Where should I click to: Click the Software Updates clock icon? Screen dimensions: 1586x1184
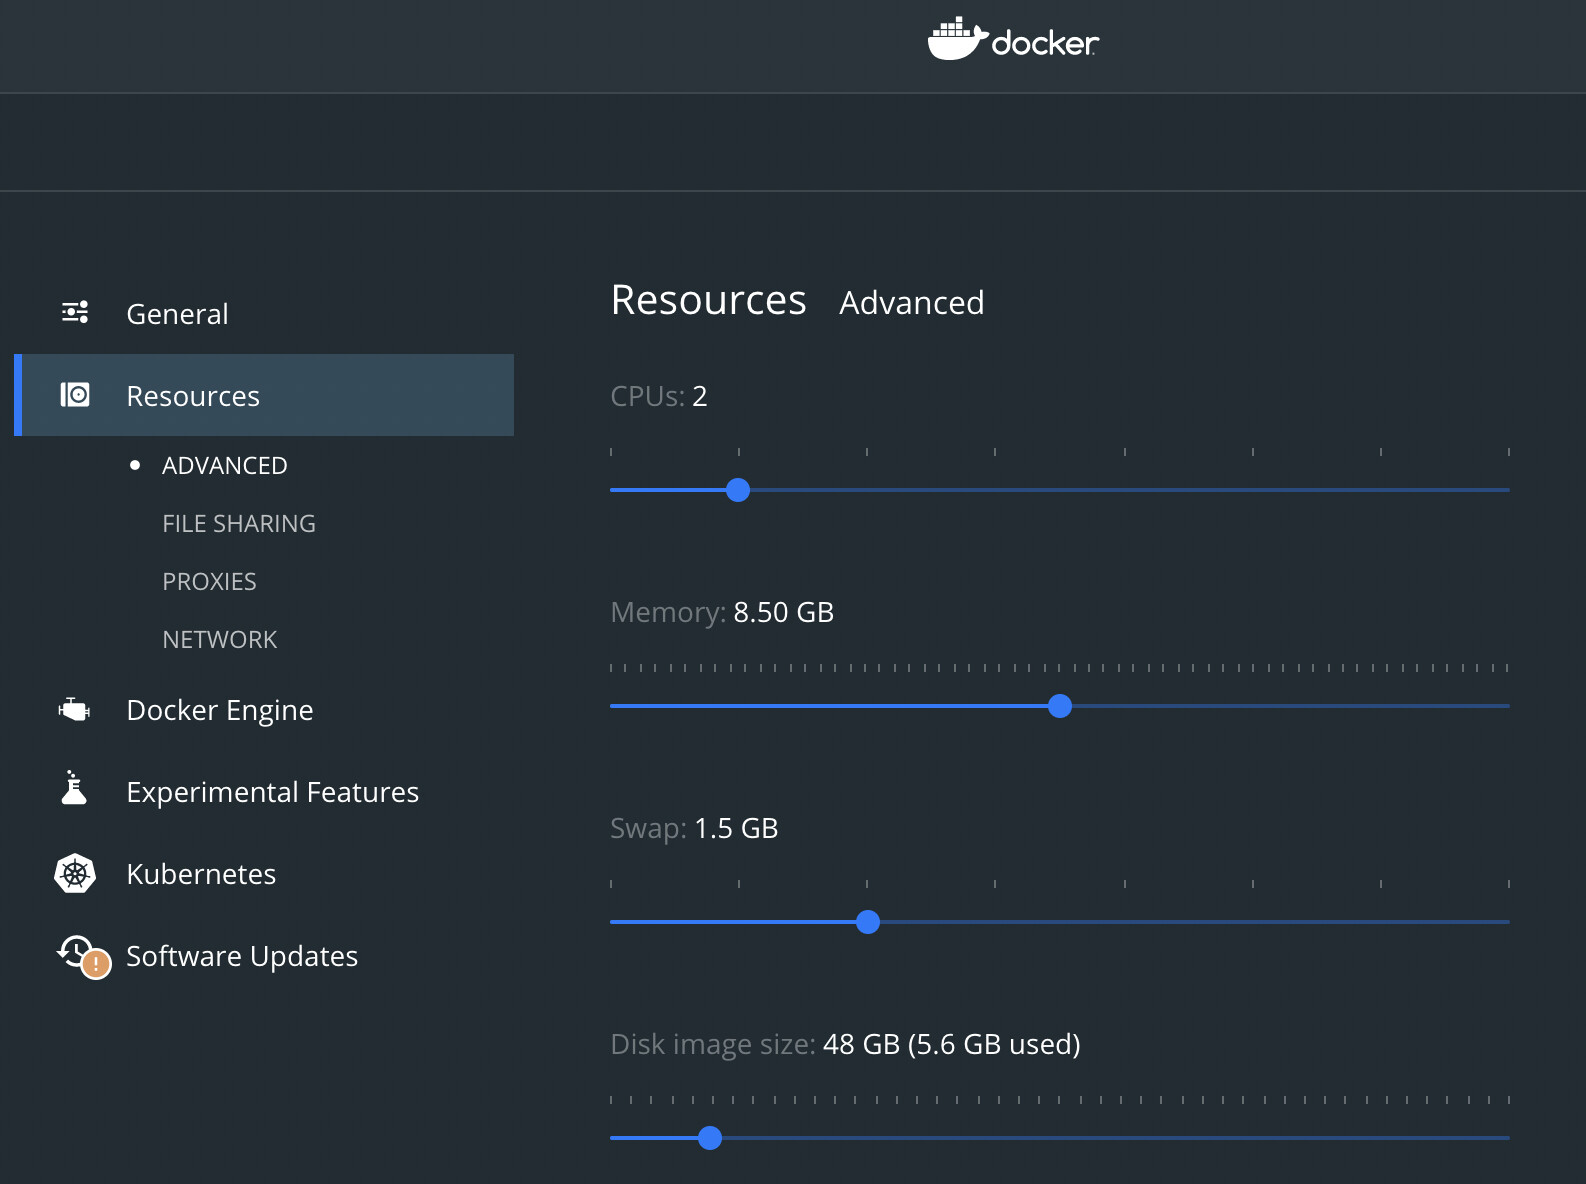pos(75,951)
